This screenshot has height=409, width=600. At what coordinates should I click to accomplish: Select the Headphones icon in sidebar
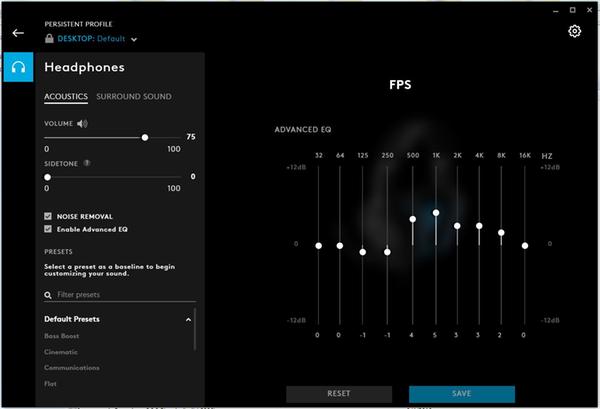tap(18, 69)
